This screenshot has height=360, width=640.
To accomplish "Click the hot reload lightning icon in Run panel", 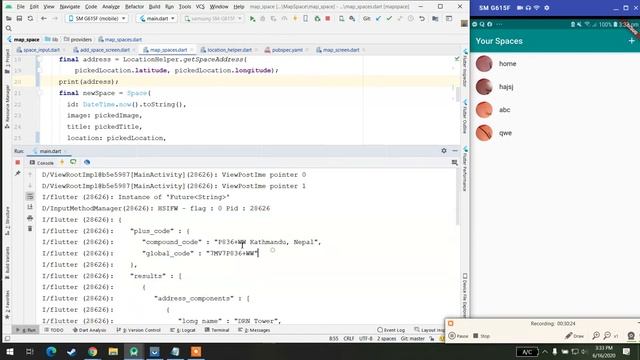I will 62,162.
